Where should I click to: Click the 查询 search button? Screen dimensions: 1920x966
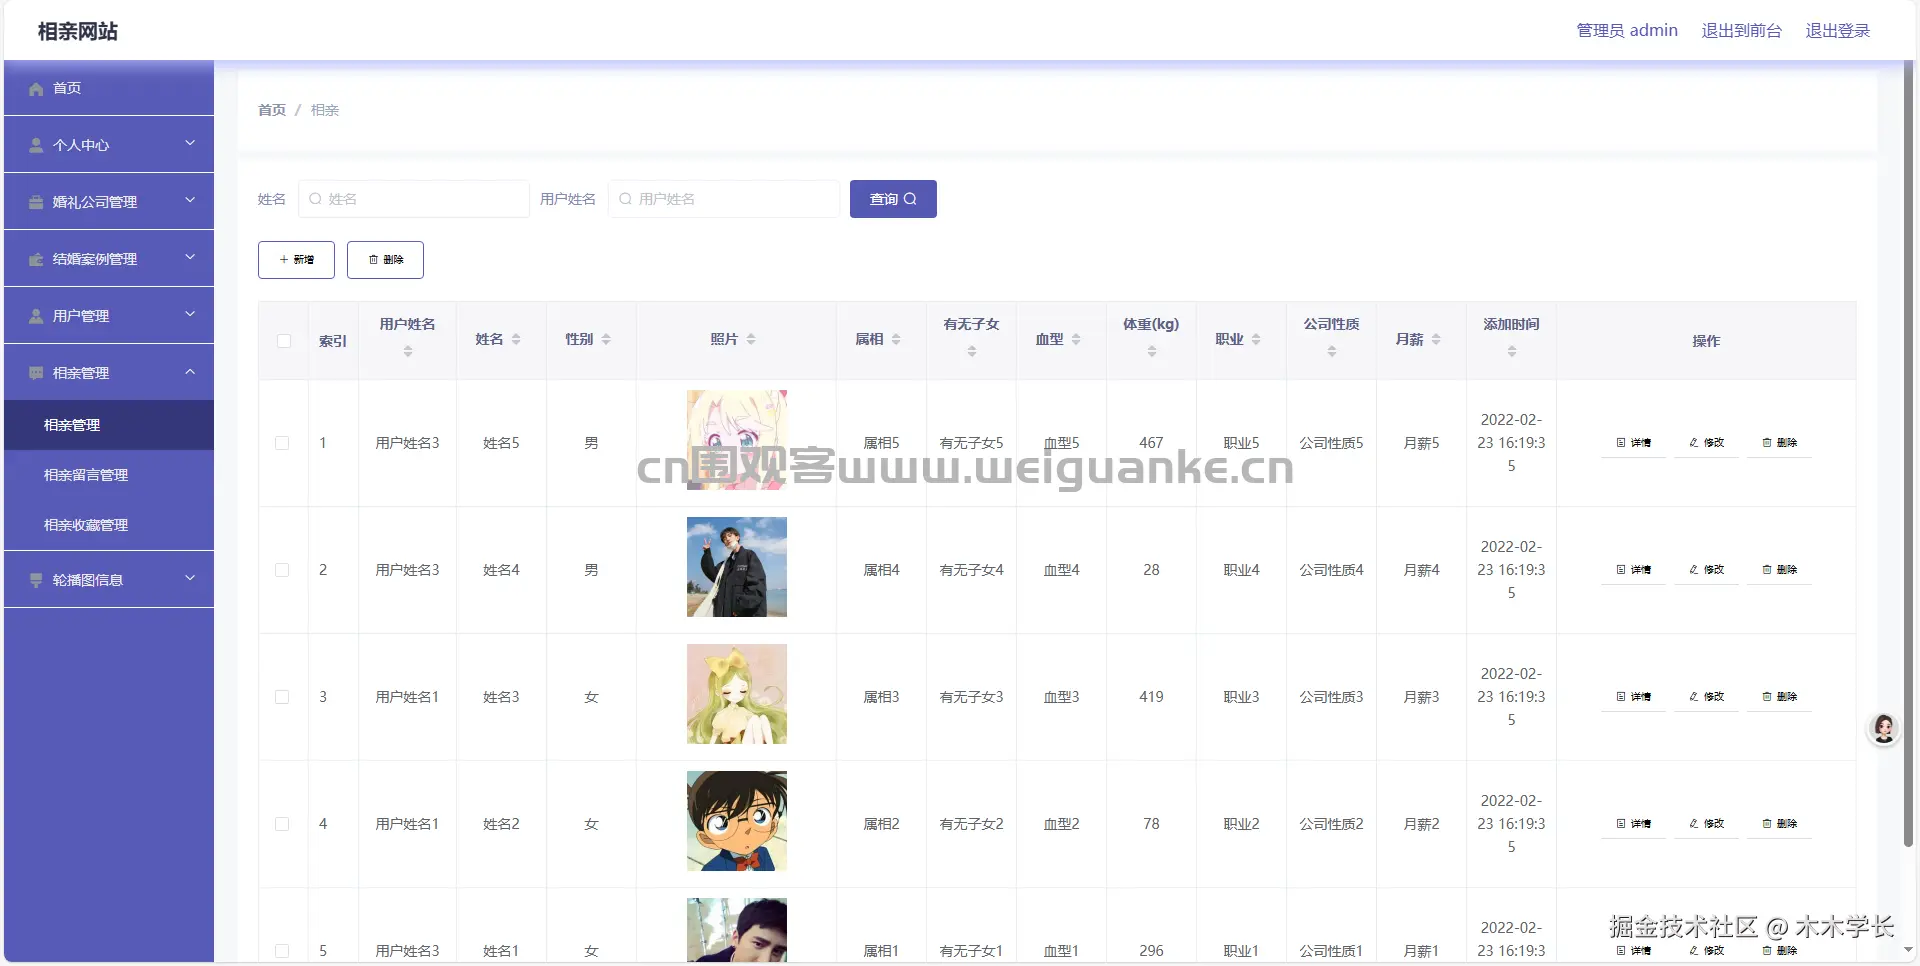(893, 199)
